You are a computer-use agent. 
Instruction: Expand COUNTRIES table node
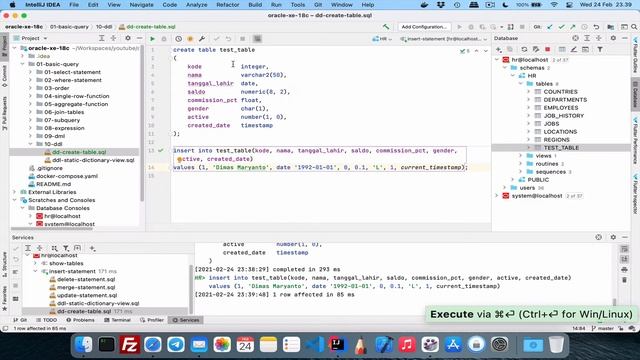click(x=529, y=92)
